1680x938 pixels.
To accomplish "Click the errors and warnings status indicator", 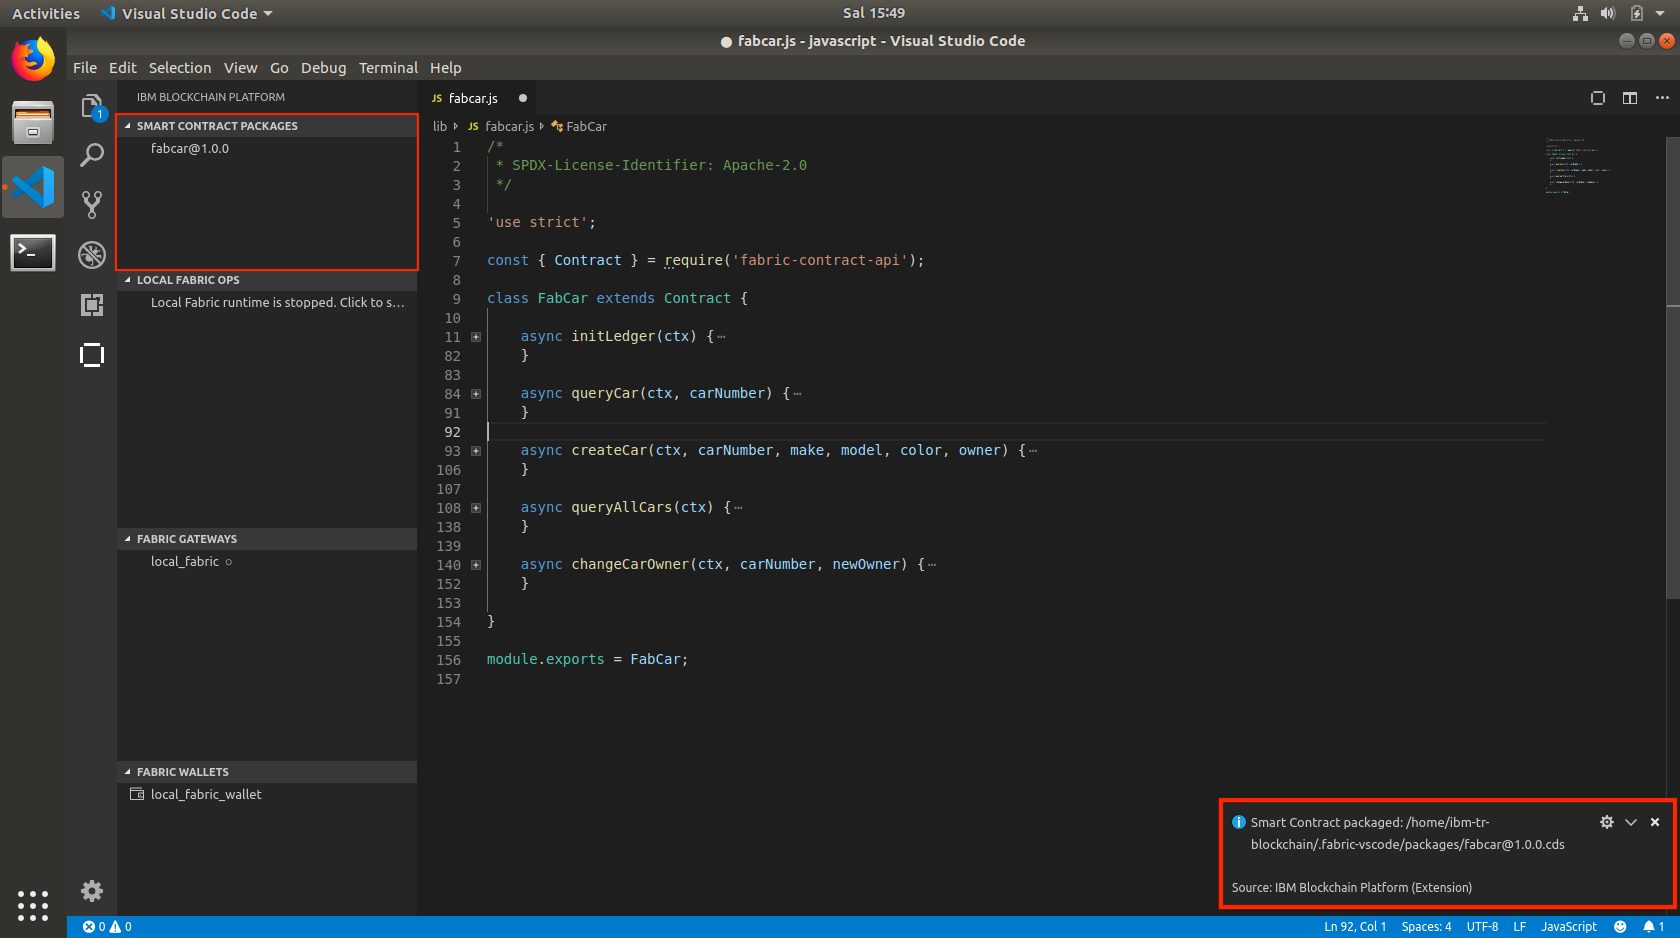I will pos(107,927).
